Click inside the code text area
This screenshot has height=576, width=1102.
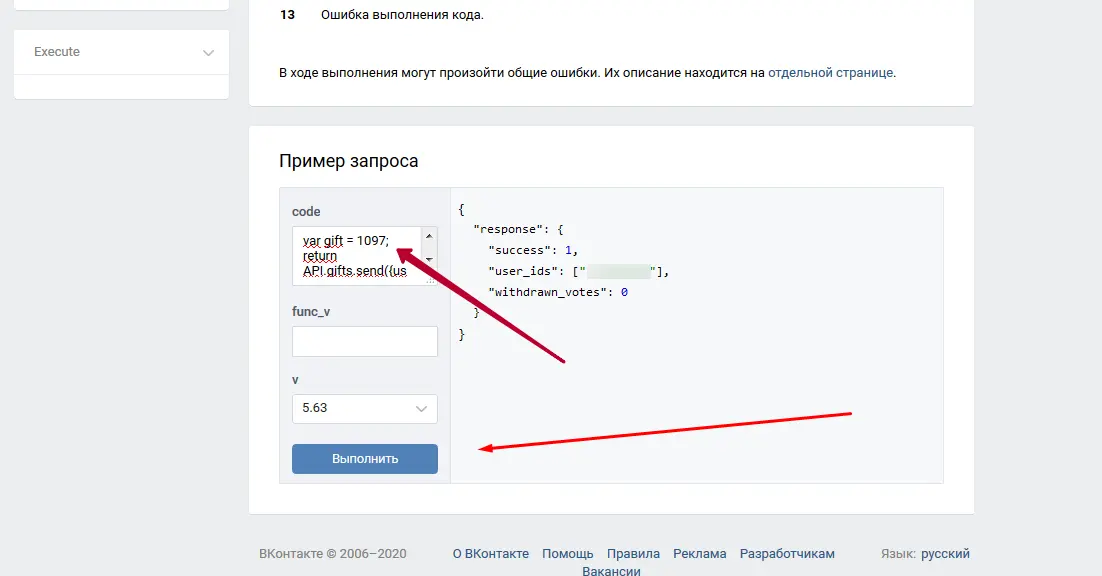356,256
